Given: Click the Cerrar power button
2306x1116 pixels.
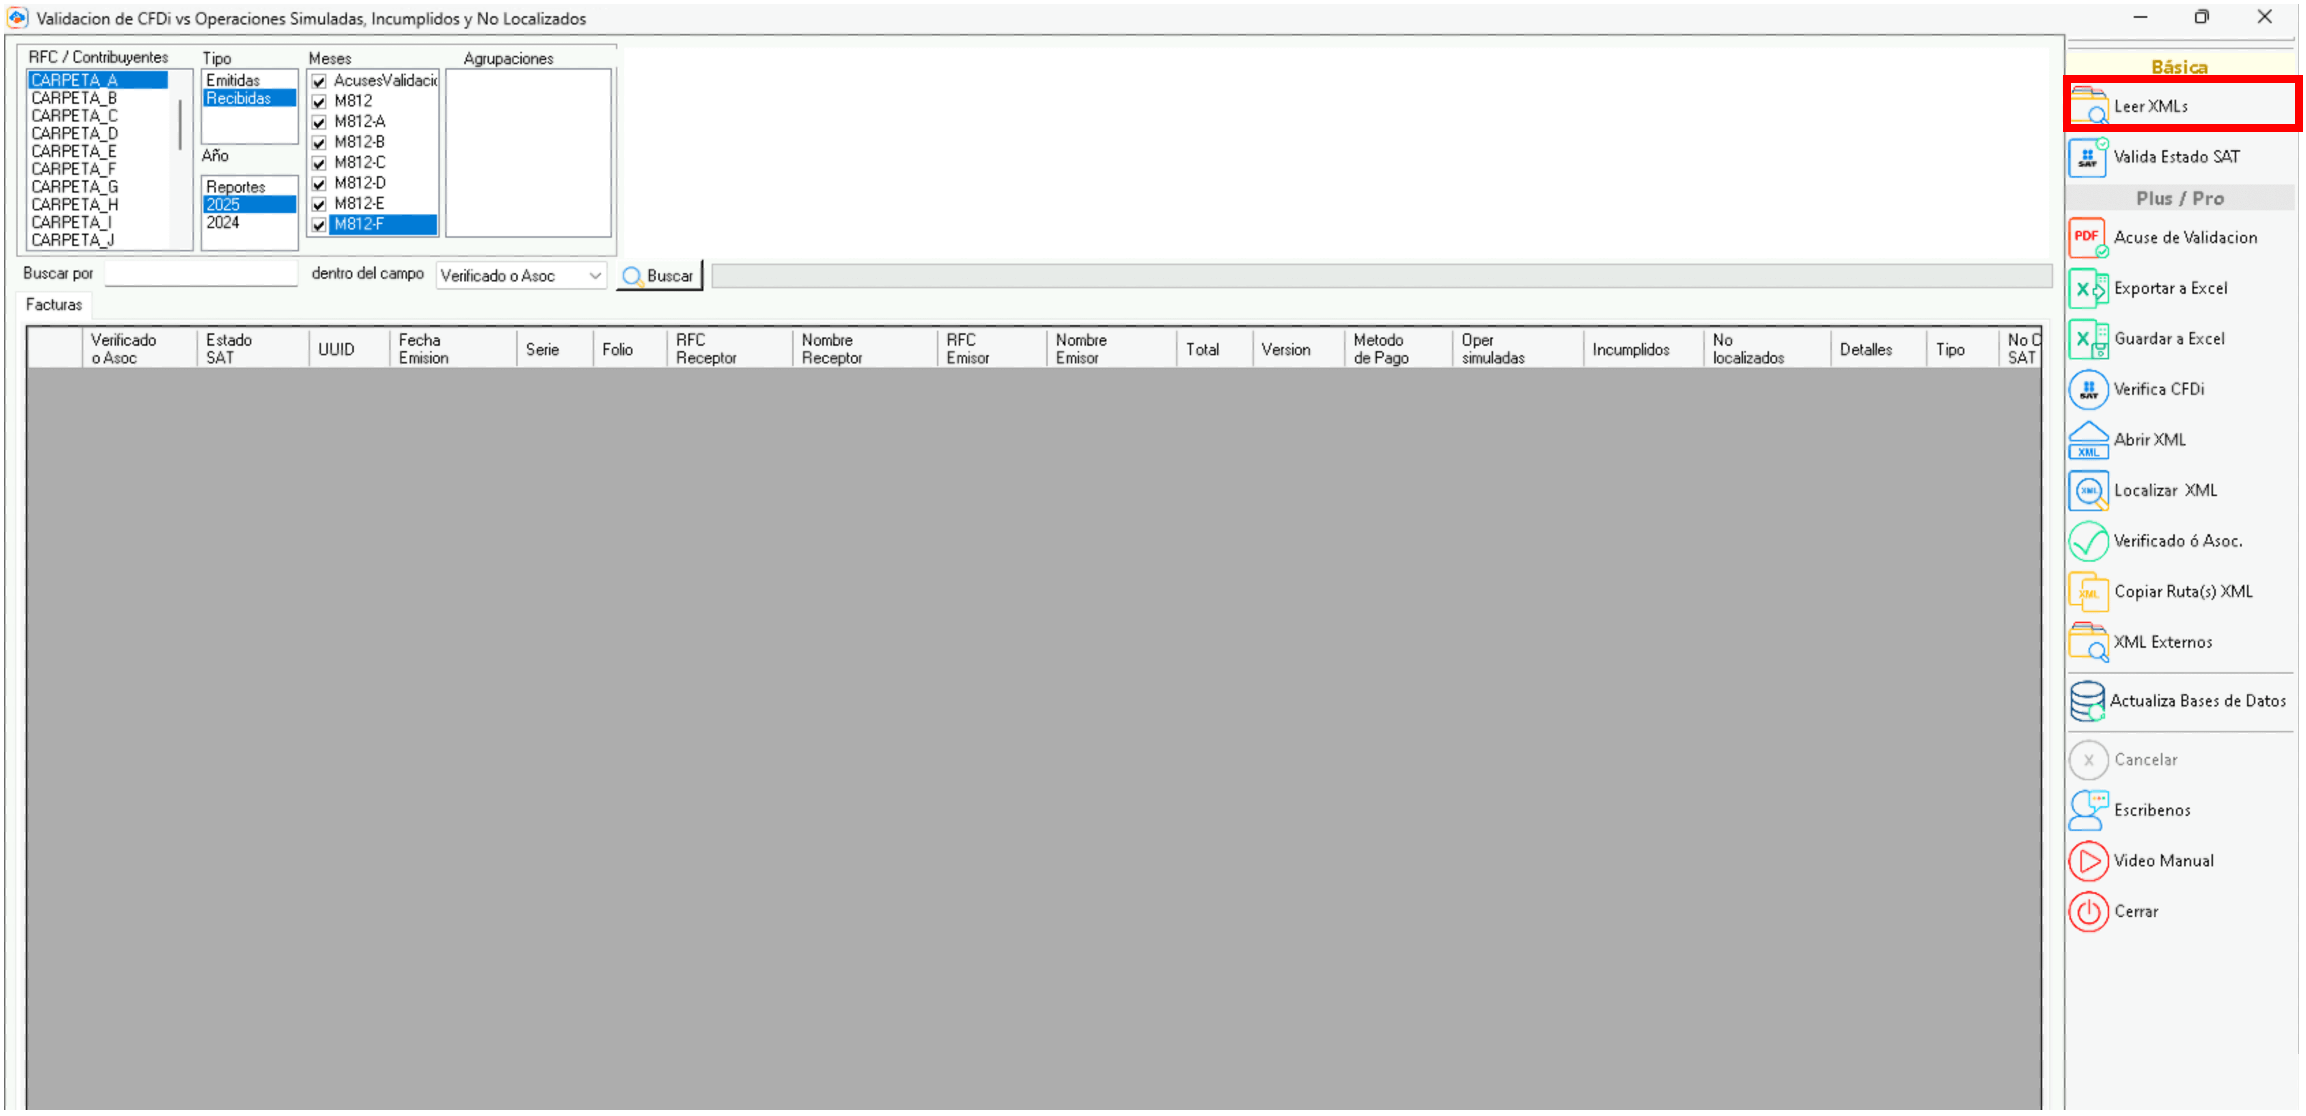Looking at the screenshot, I should tap(2088, 912).
